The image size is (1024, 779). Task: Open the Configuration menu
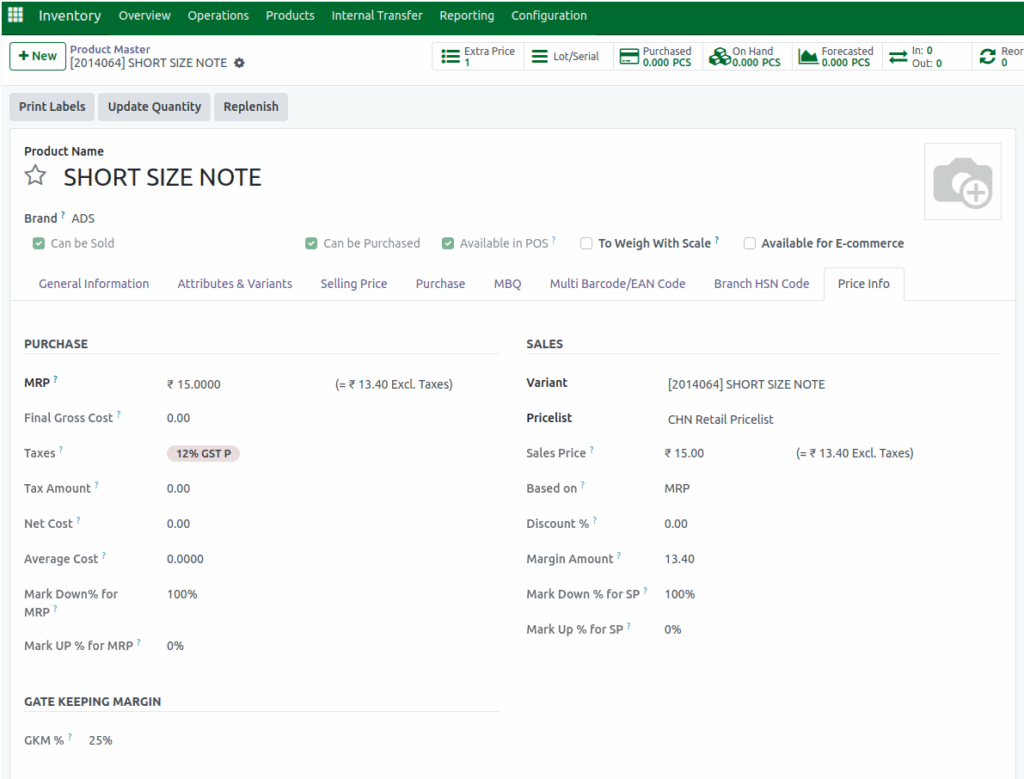click(548, 15)
